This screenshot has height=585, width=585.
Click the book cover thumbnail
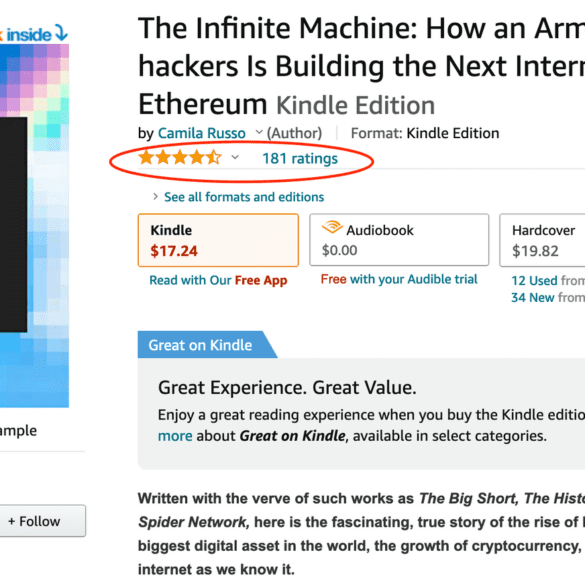34,226
